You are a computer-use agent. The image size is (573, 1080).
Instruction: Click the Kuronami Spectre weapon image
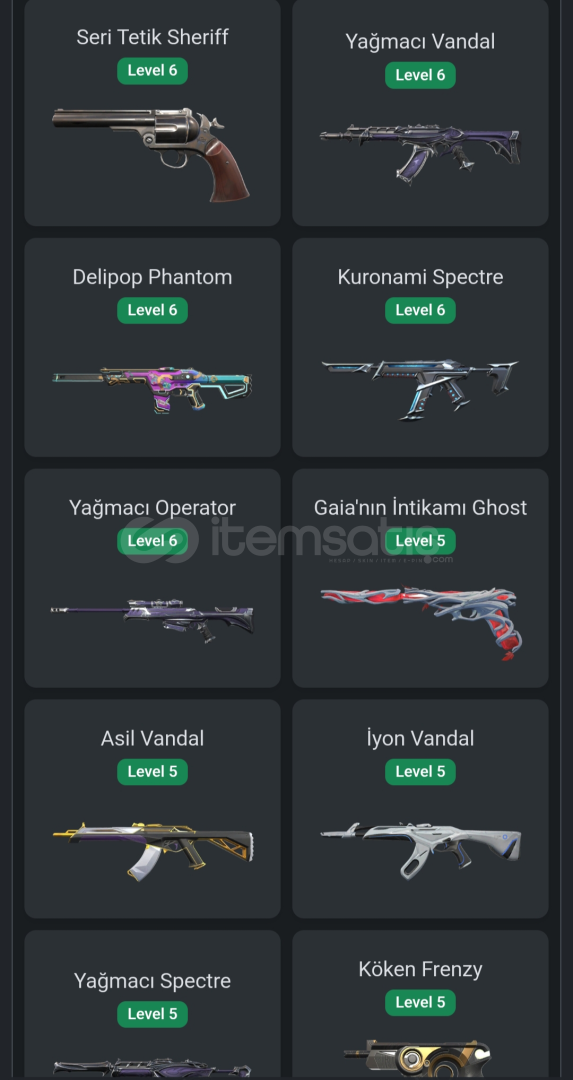click(420, 388)
